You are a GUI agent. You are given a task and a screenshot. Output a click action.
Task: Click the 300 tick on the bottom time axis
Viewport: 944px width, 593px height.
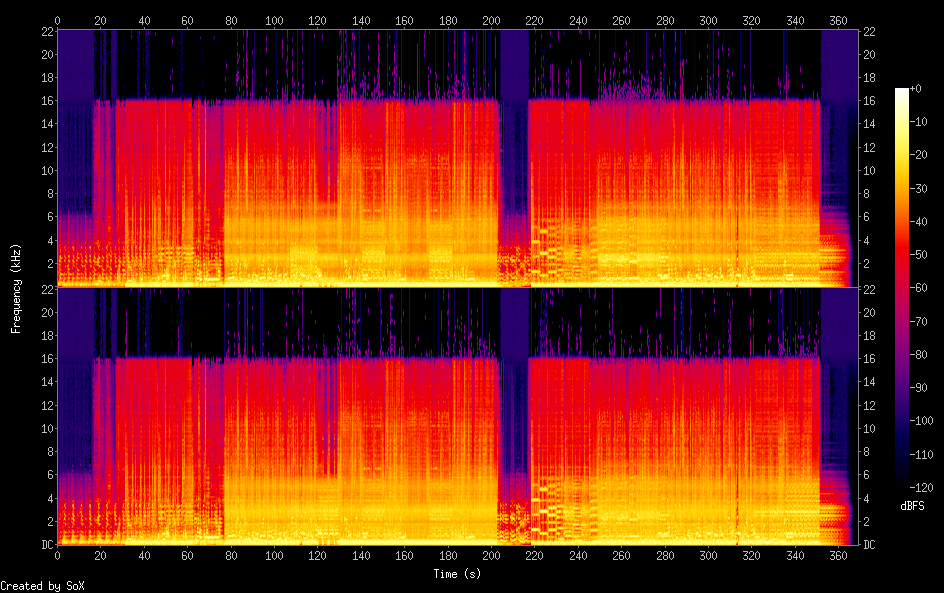(708, 554)
